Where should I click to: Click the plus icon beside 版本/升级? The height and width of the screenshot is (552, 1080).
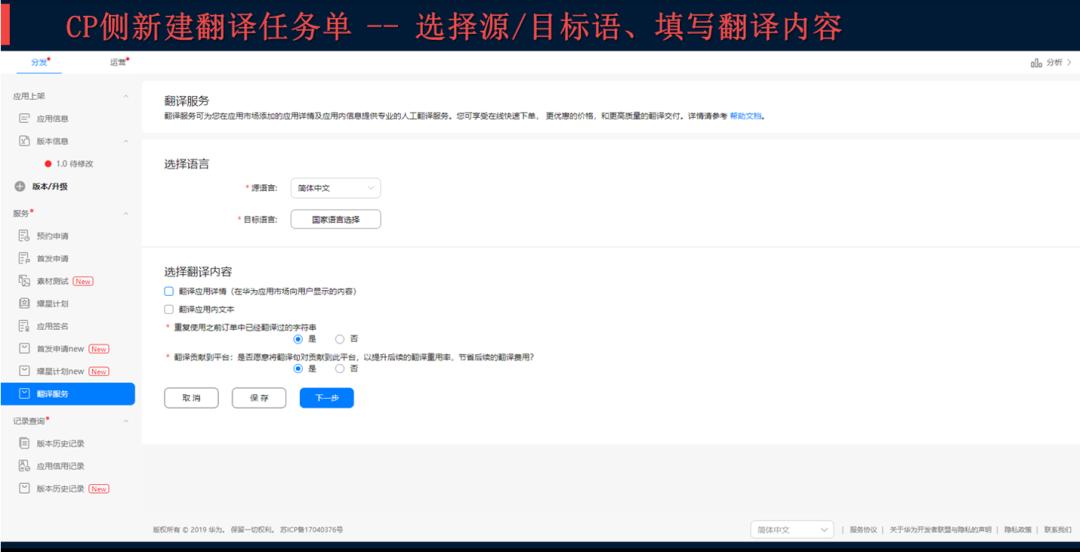click(x=20, y=187)
